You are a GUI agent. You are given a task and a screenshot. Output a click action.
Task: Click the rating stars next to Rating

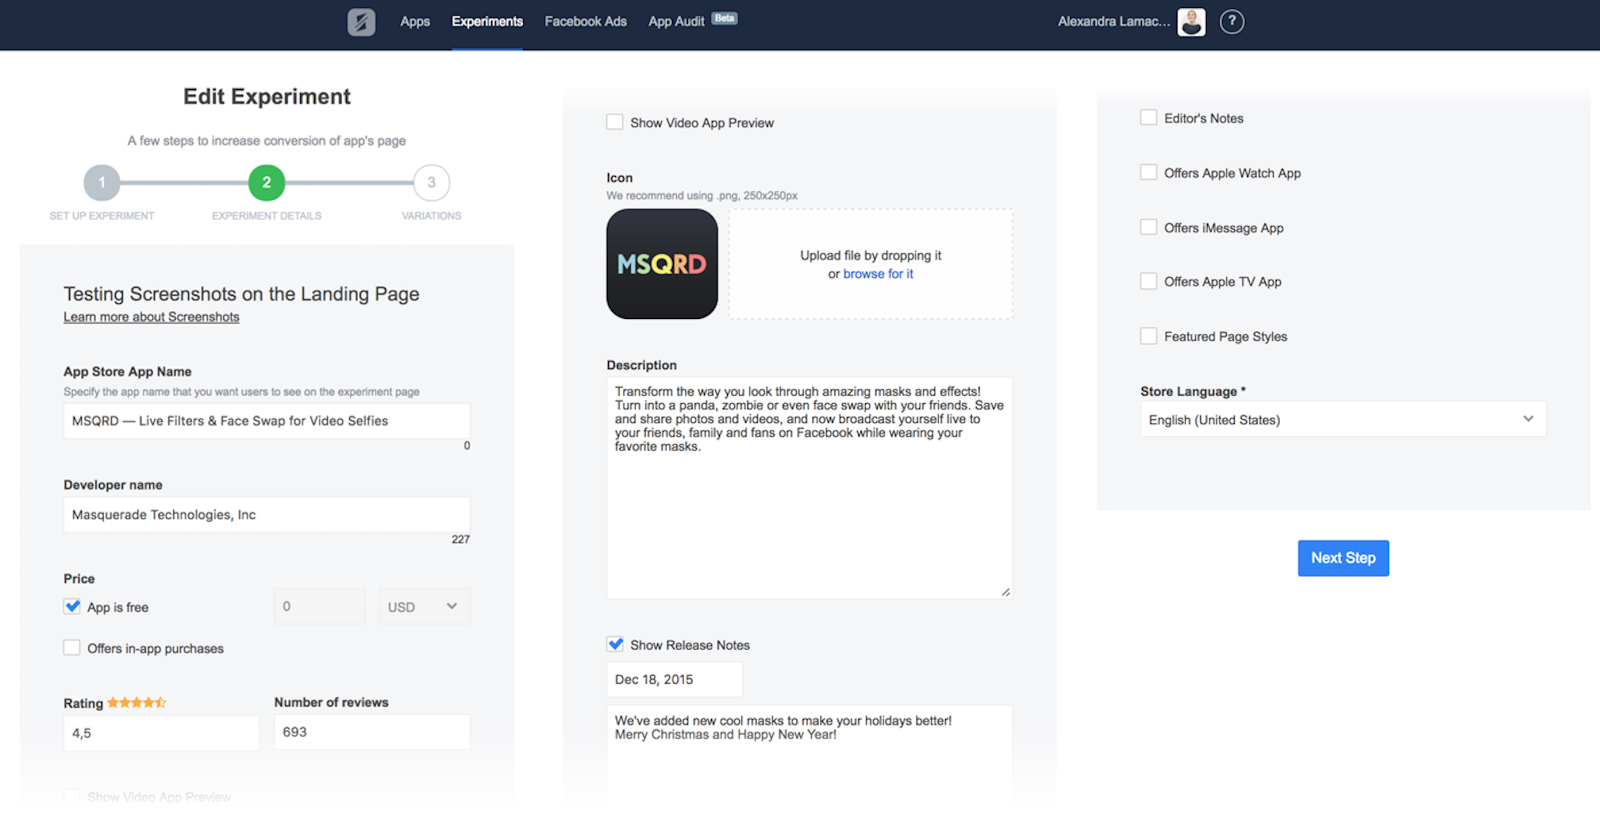click(x=136, y=703)
